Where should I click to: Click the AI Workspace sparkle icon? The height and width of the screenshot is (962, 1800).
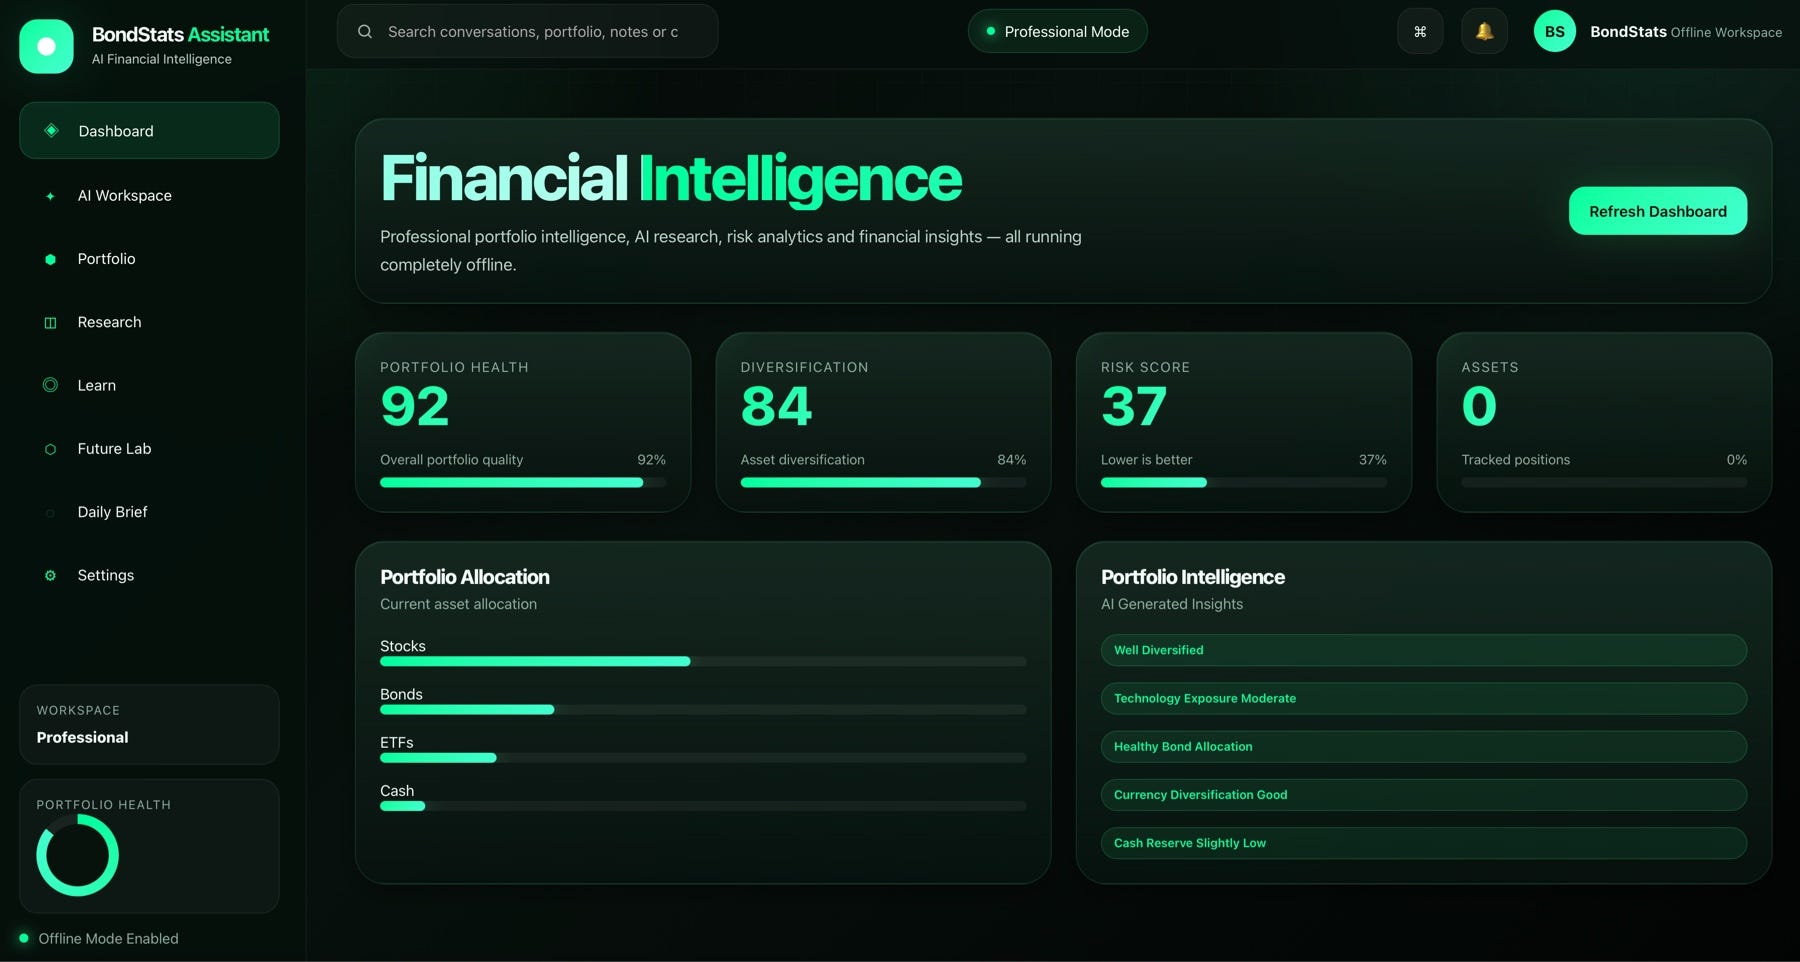[x=50, y=196]
